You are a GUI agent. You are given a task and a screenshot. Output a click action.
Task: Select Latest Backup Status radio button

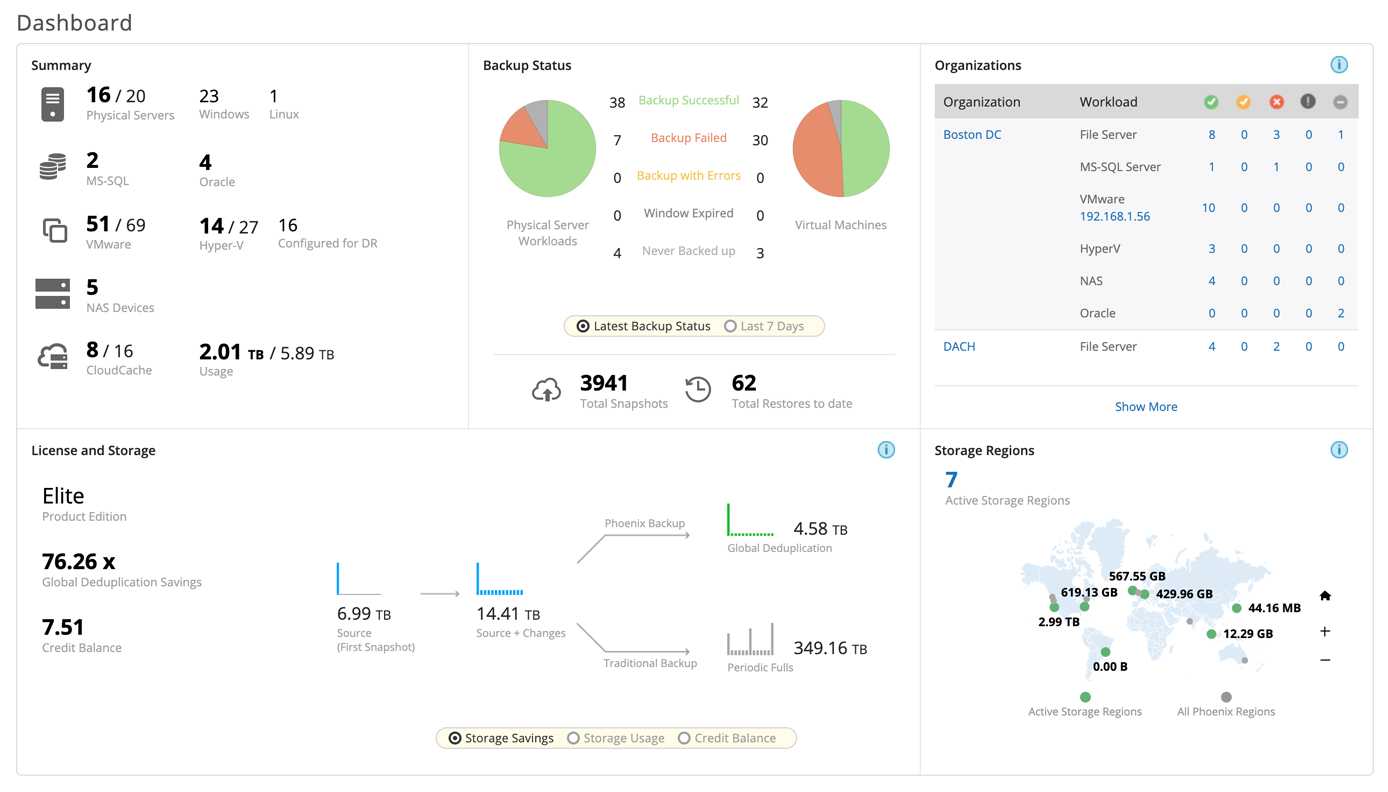click(583, 326)
